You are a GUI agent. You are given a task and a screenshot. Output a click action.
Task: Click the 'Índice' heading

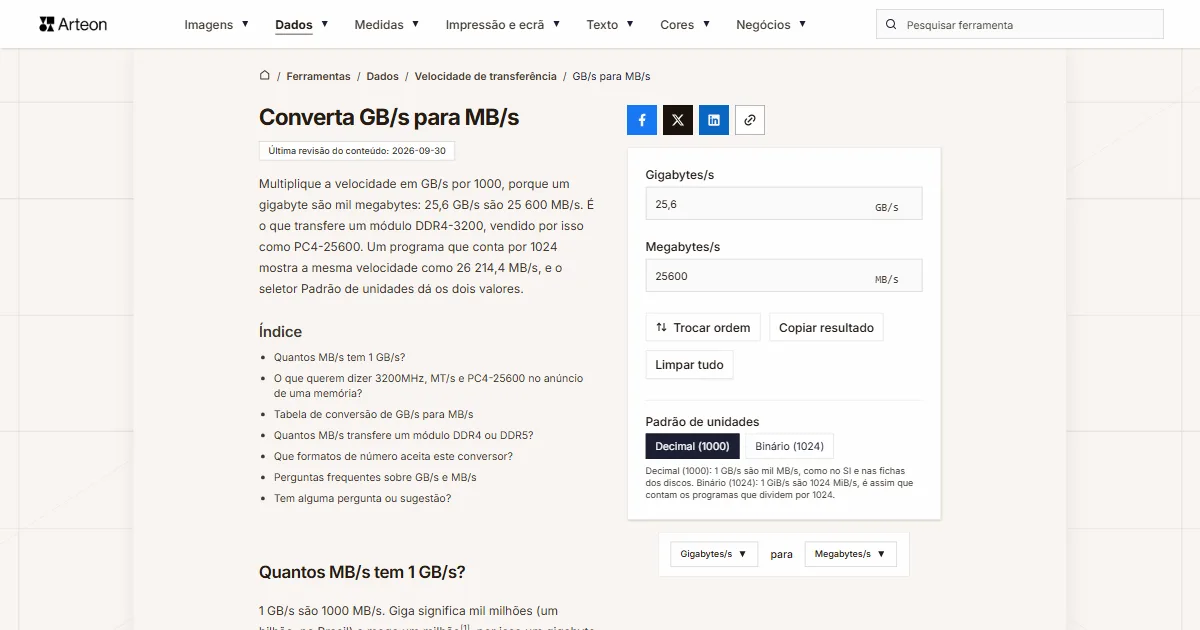point(280,331)
